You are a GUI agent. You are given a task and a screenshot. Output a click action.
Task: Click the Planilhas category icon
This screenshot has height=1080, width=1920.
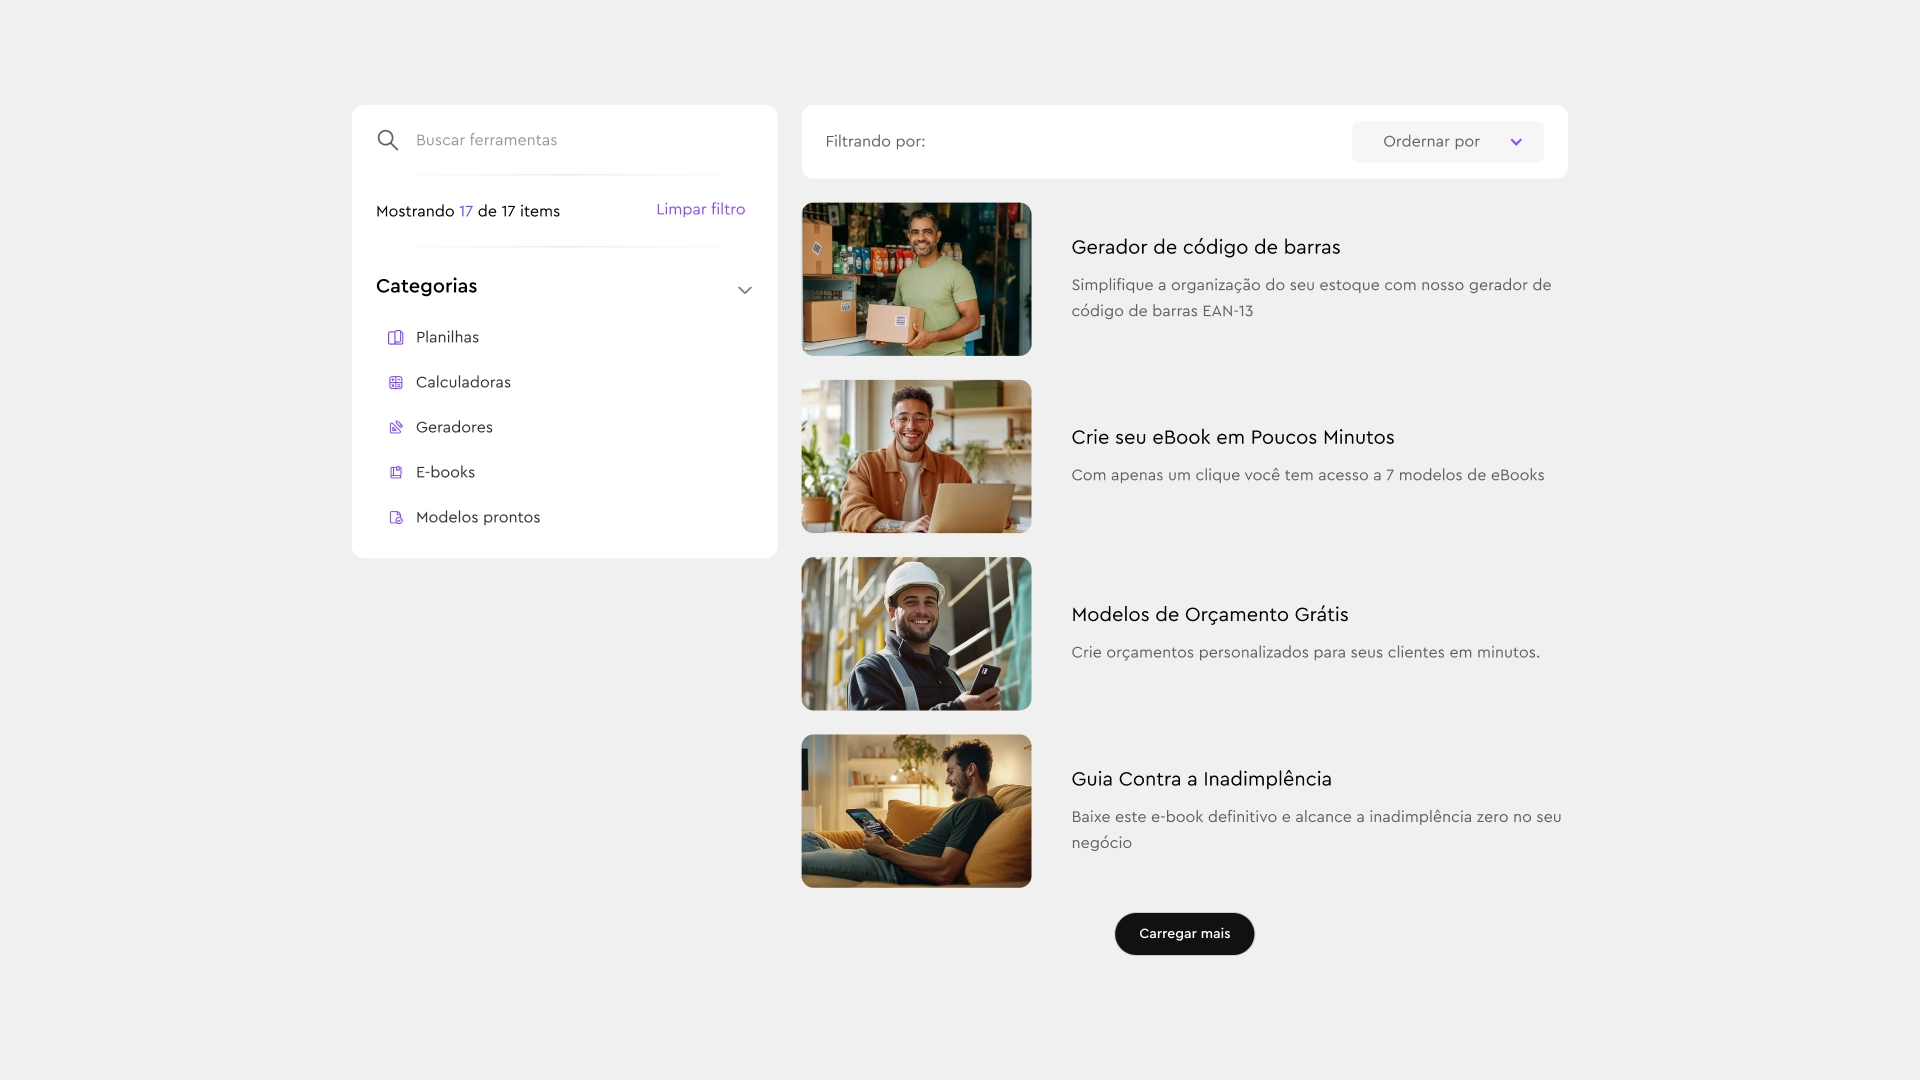tap(395, 338)
